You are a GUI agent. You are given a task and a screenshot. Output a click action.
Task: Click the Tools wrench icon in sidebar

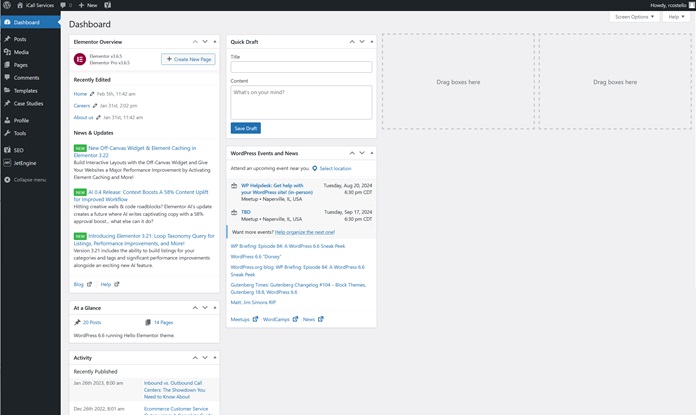point(7,133)
